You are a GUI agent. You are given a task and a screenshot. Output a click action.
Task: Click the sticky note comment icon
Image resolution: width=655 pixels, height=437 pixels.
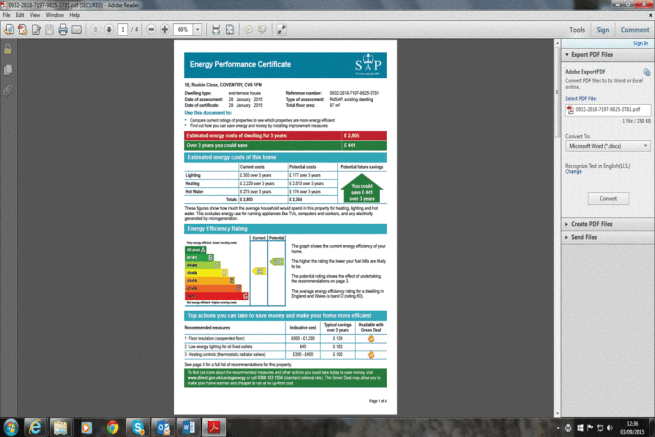tap(249, 30)
